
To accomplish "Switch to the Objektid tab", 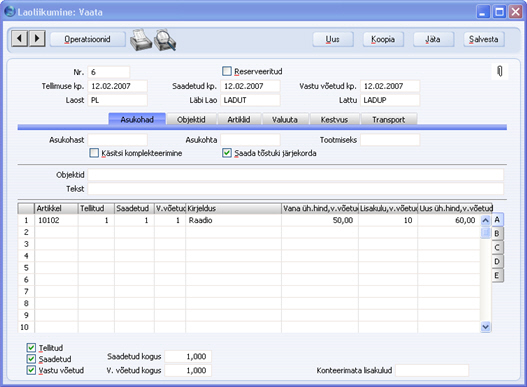I will (191, 119).
